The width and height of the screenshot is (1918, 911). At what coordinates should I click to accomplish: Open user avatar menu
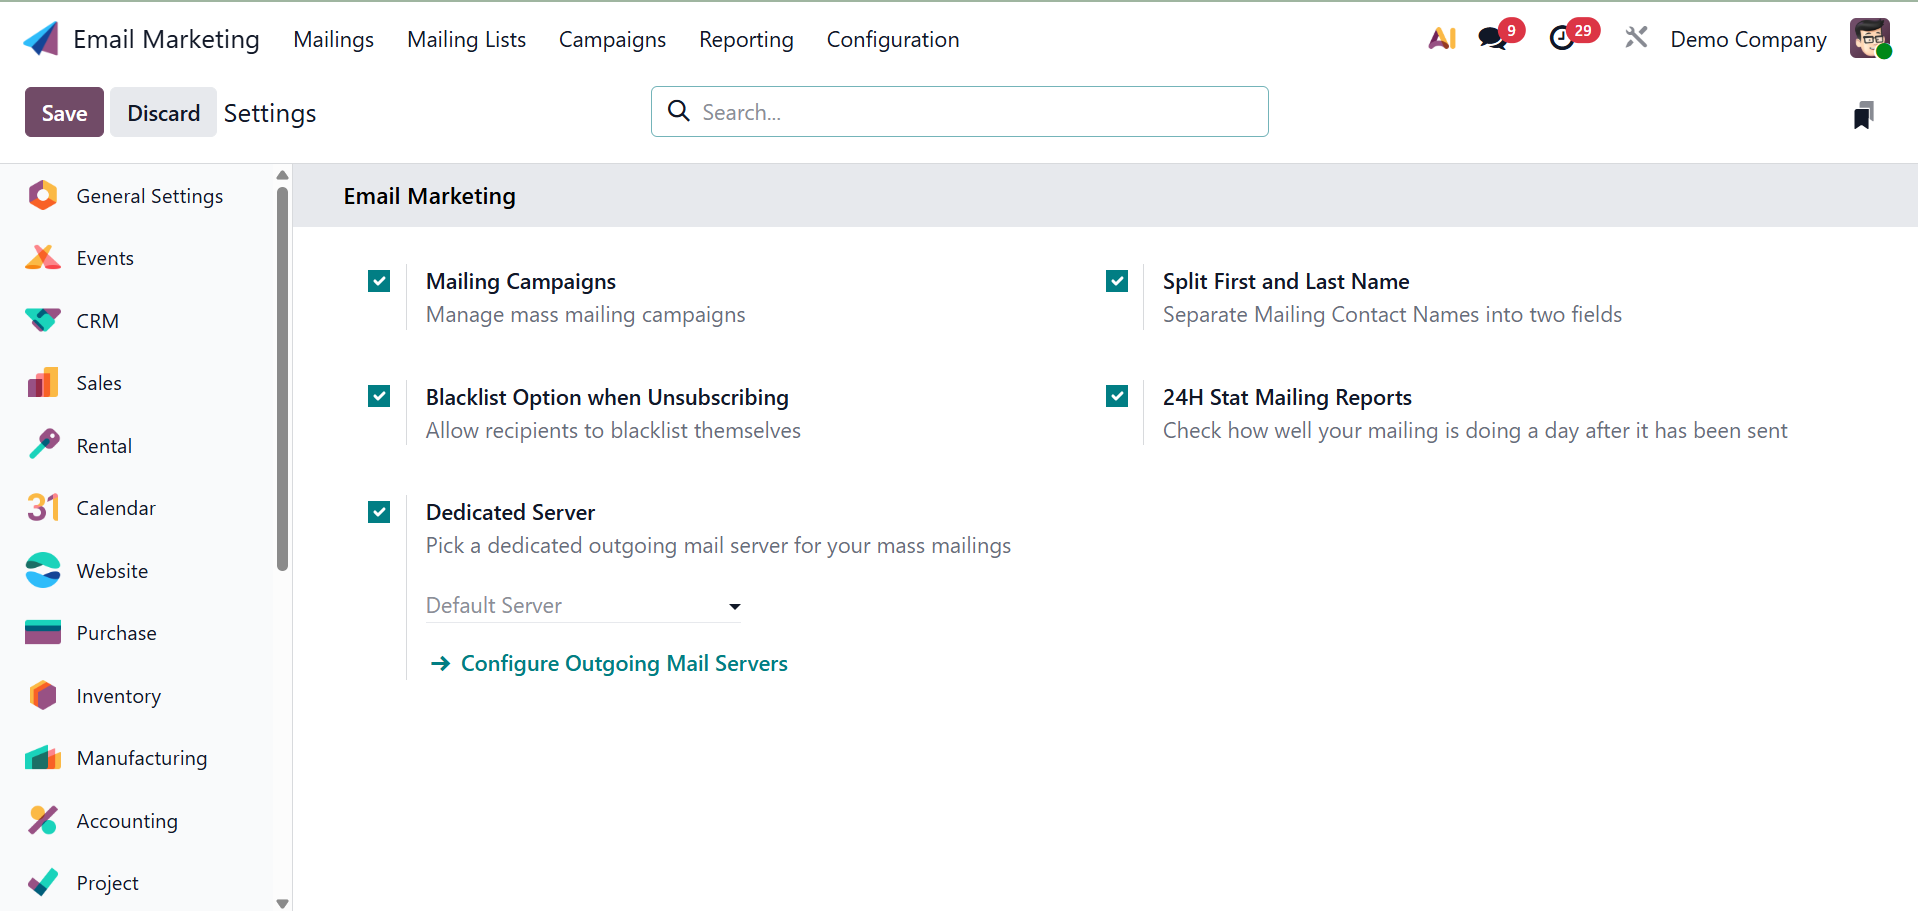coord(1869,39)
